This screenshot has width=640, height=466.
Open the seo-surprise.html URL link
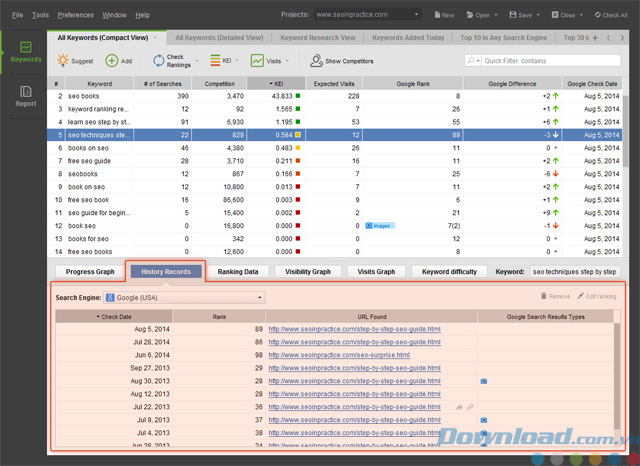(338, 355)
